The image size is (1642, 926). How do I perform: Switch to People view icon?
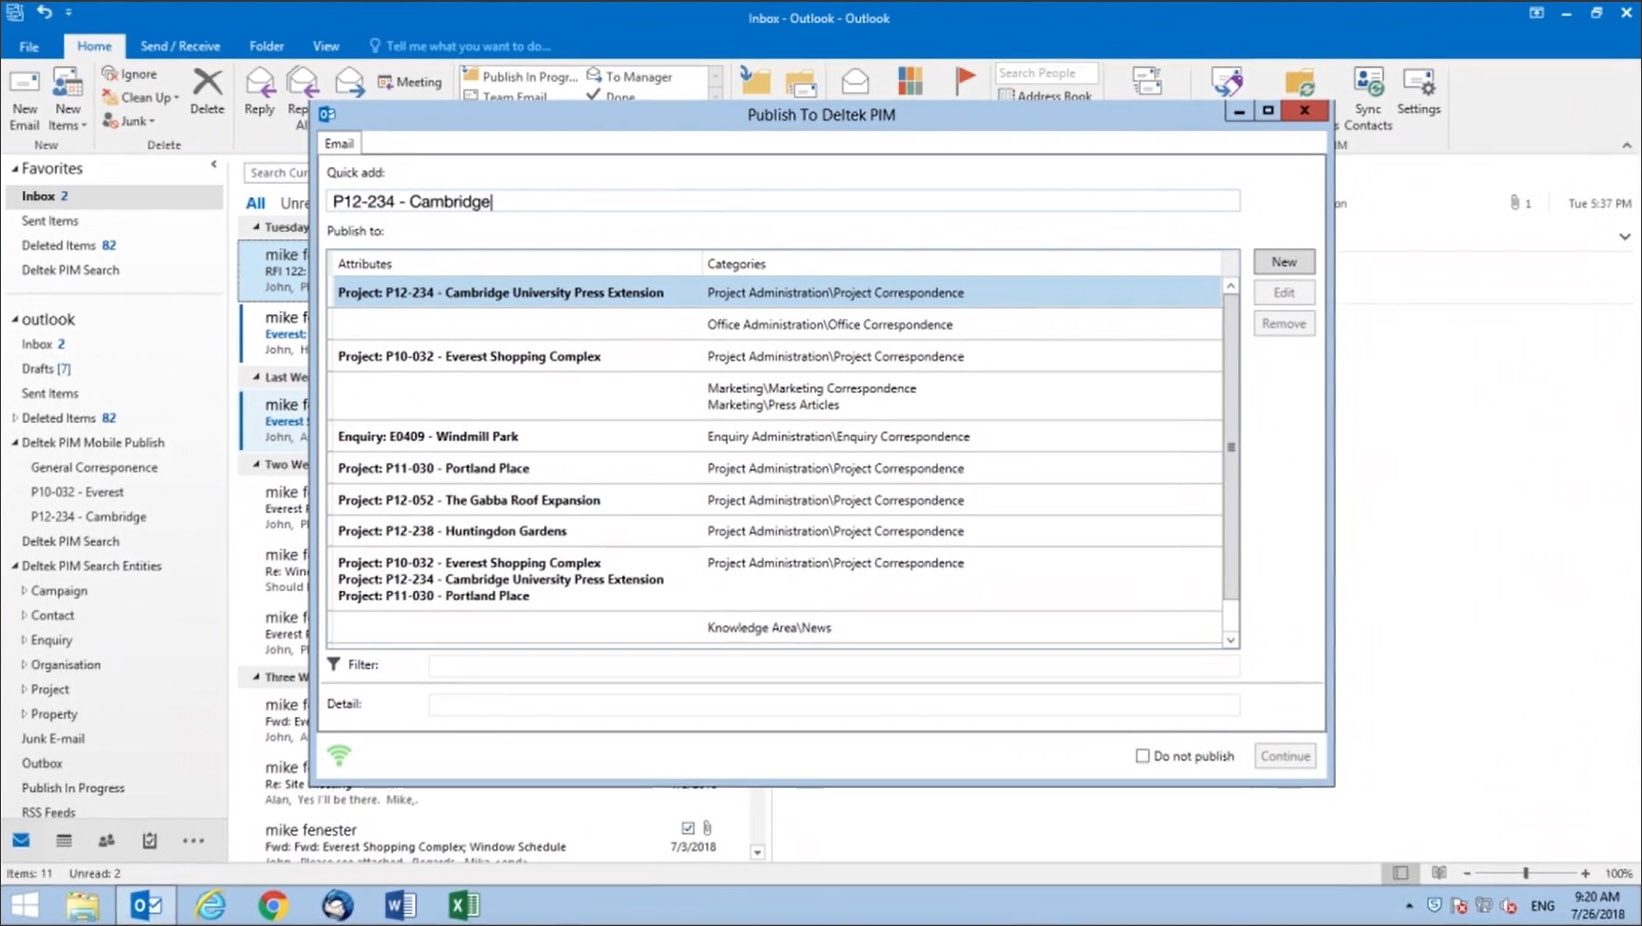[x=106, y=840]
